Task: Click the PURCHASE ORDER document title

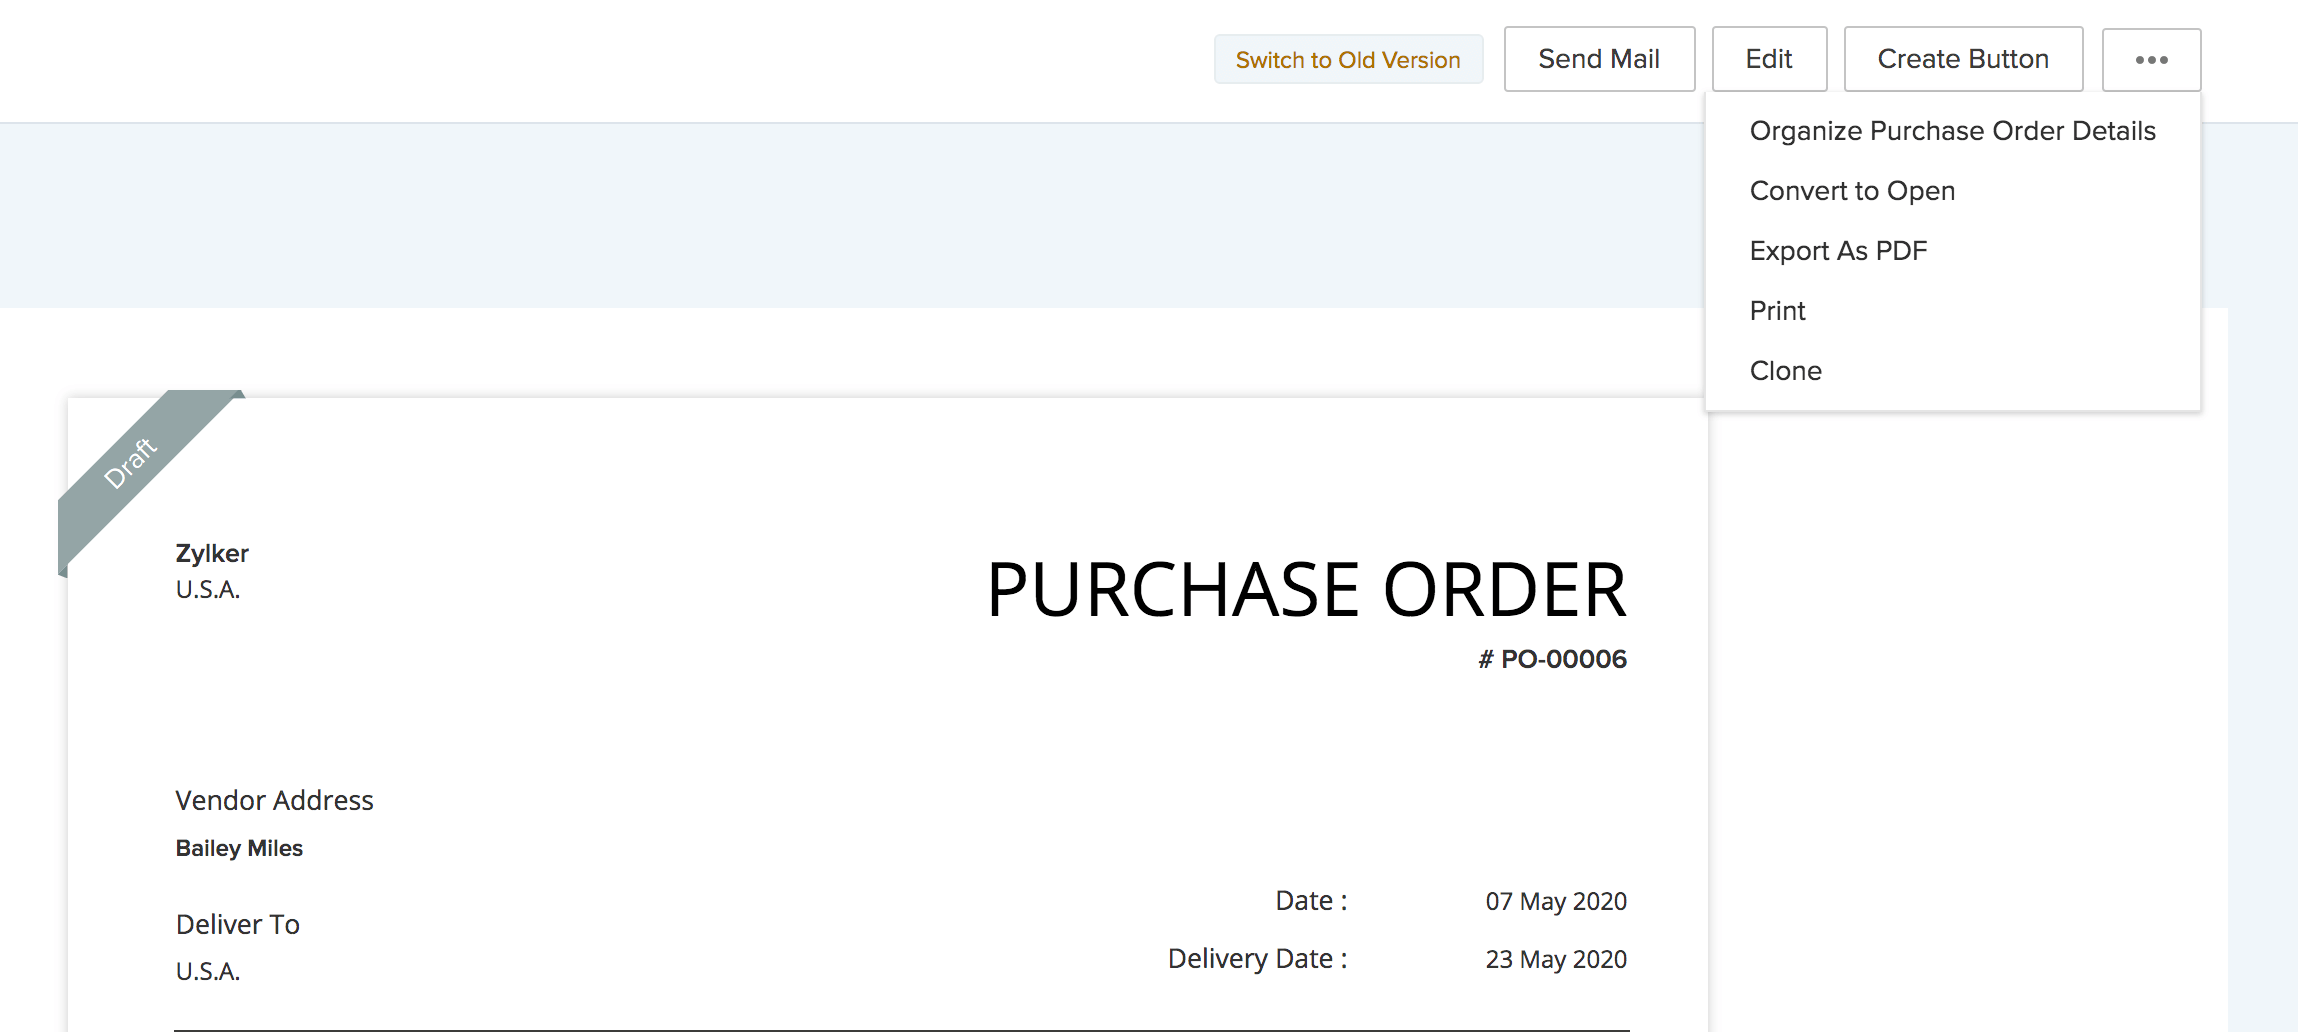Action: [1307, 590]
